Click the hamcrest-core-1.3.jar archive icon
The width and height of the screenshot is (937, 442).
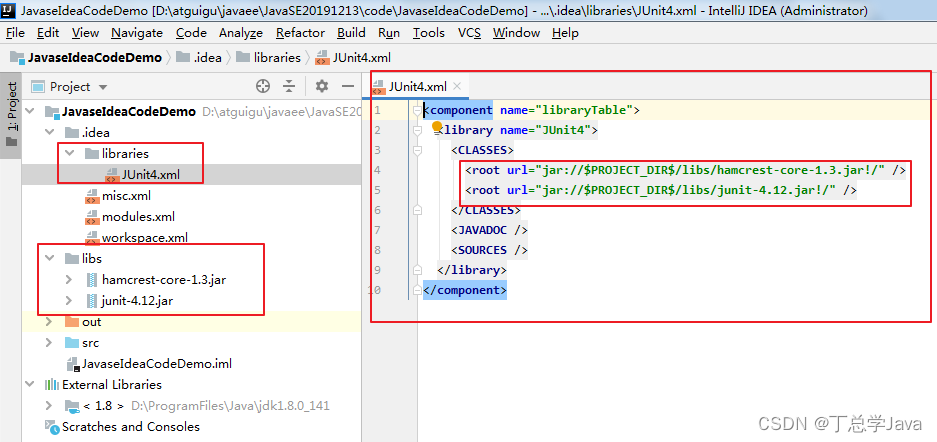(x=91, y=280)
